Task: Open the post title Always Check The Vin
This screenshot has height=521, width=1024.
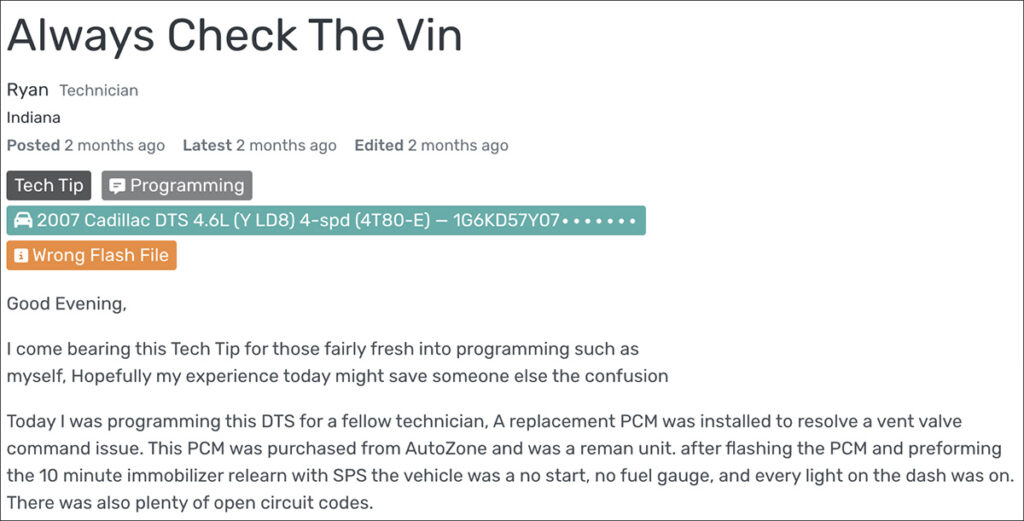Action: tap(235, 36)
